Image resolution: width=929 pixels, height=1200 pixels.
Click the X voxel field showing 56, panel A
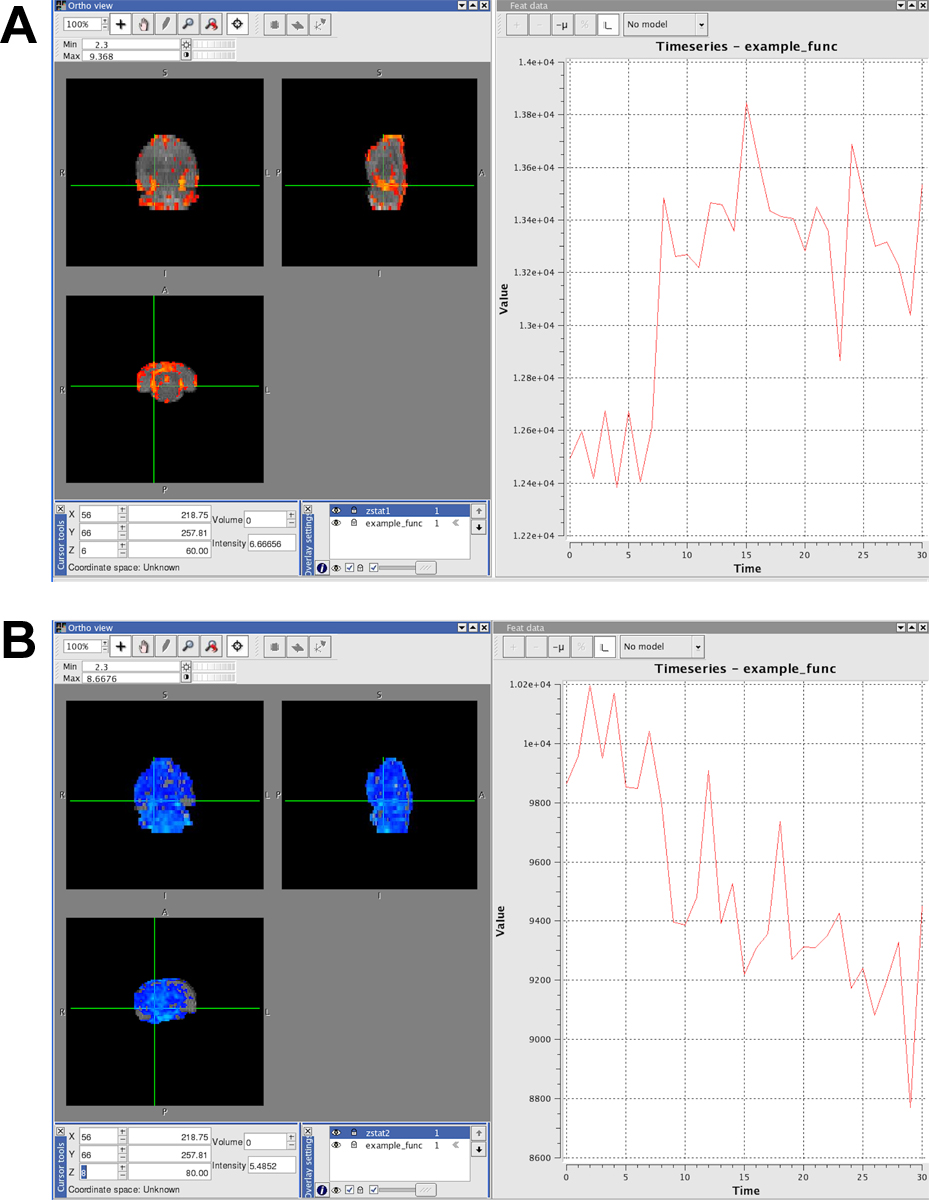click(x=98, y=514)
